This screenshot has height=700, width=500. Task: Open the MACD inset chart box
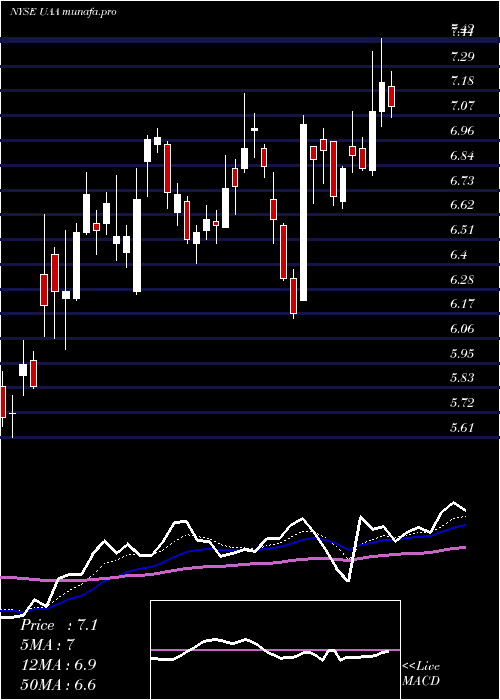pos(275,650)
